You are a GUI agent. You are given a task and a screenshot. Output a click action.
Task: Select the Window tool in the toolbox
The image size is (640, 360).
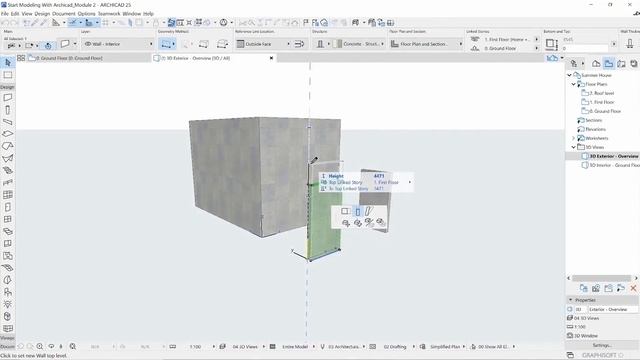(x=8, y=219)
